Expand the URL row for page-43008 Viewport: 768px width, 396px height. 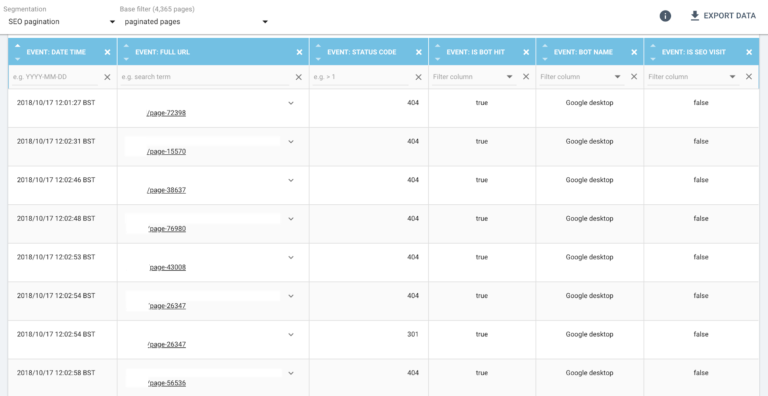click(291, 257)
